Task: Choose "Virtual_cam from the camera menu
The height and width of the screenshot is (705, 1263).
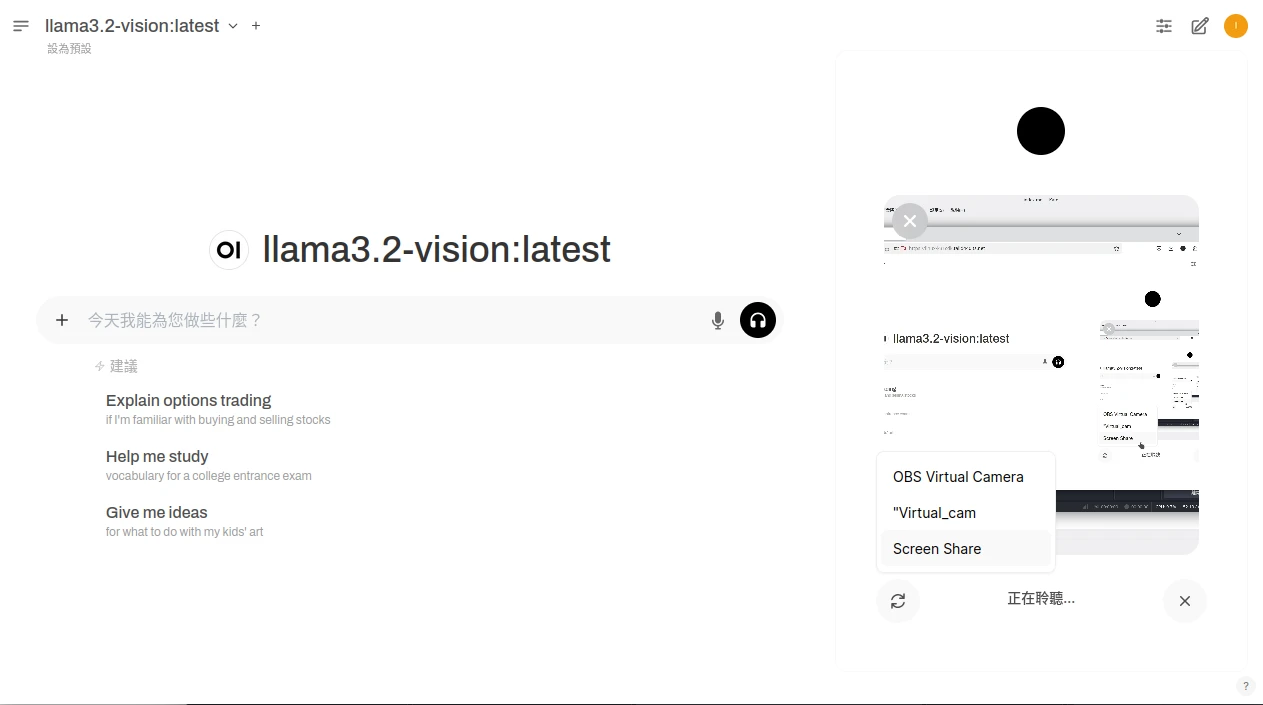Action: pyautogui.click(x=934, y=513)
